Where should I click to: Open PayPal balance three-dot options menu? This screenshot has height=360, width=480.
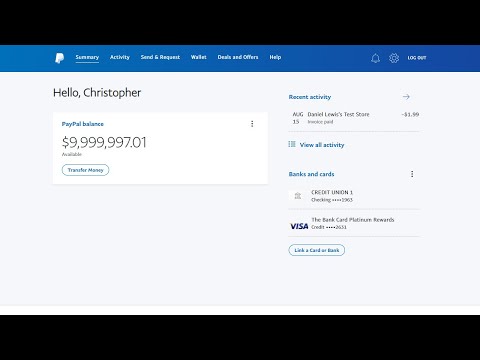[252, 124]
